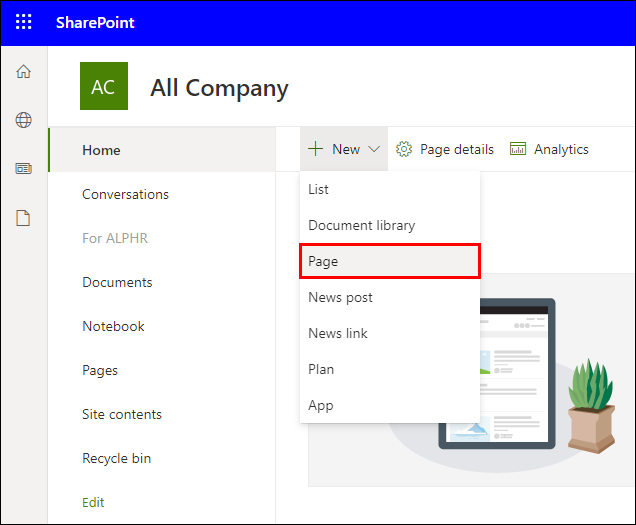The height and width of the screenshot is (525, 636).
Task: Open My sites globe icon
Action: (24, 120)
